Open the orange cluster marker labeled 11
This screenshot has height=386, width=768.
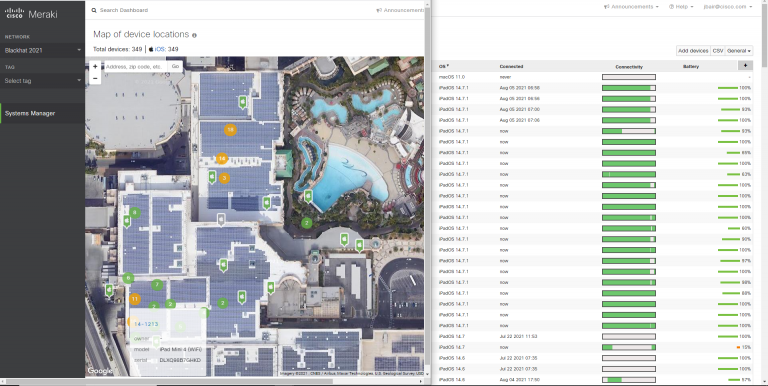pyautogui.click(x=135, y=299)
